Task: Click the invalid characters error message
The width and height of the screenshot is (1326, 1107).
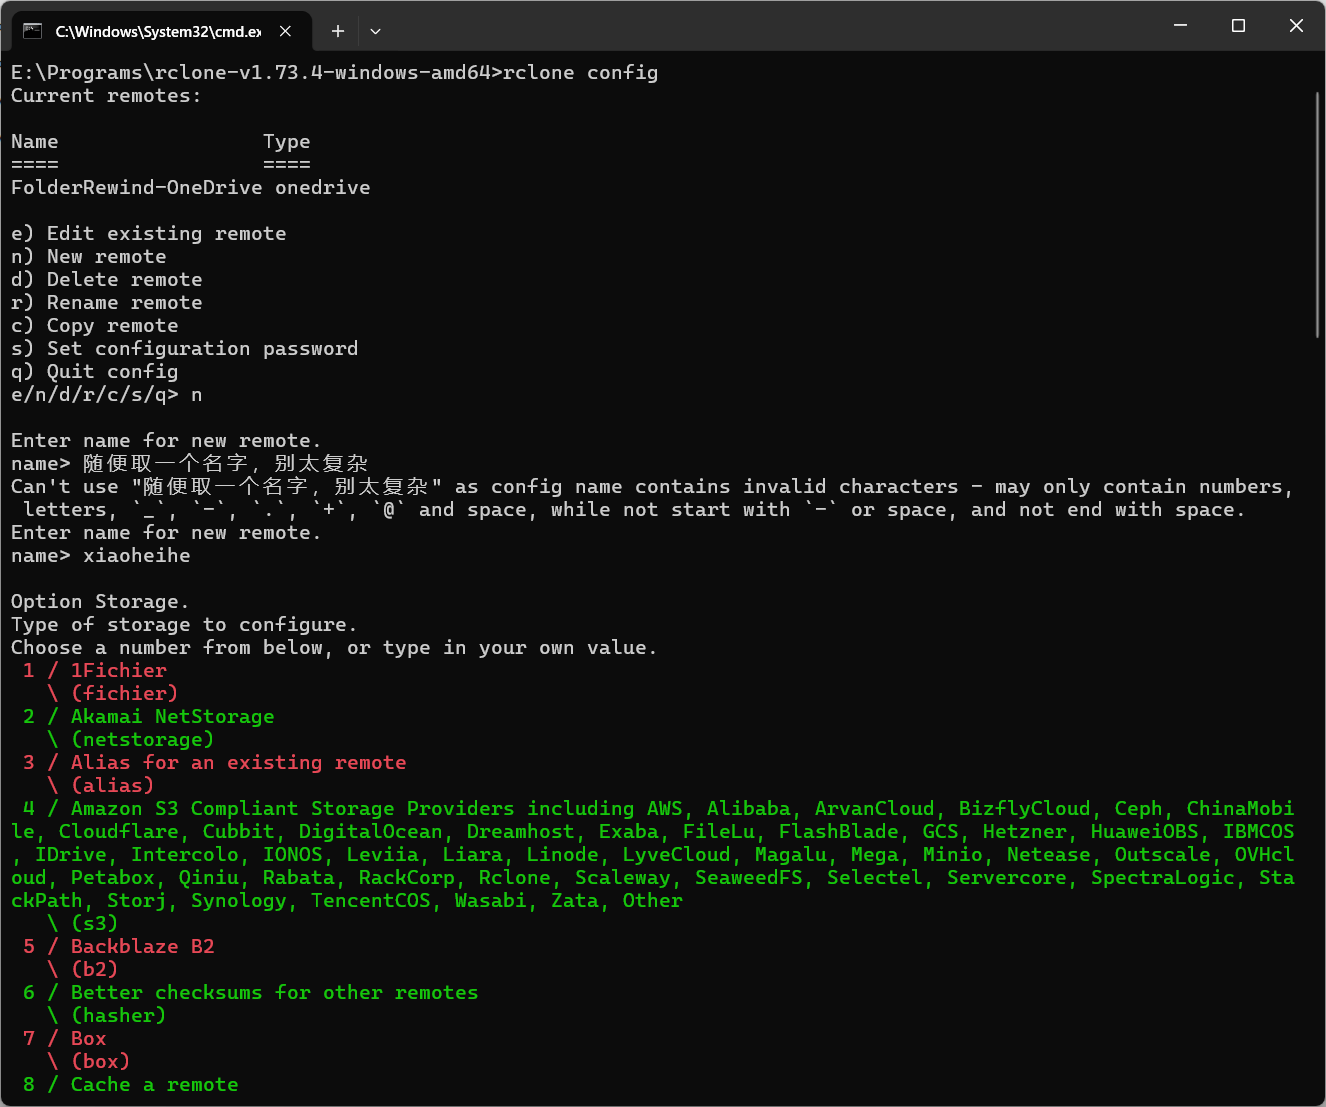Action: 650,486
